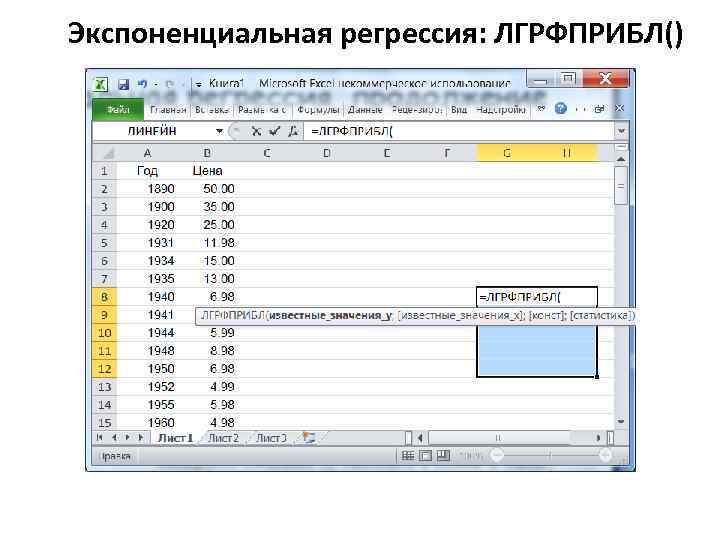720x540 pixels.
Task: Expand the formula bar with arrow
Action: (621, 131)
